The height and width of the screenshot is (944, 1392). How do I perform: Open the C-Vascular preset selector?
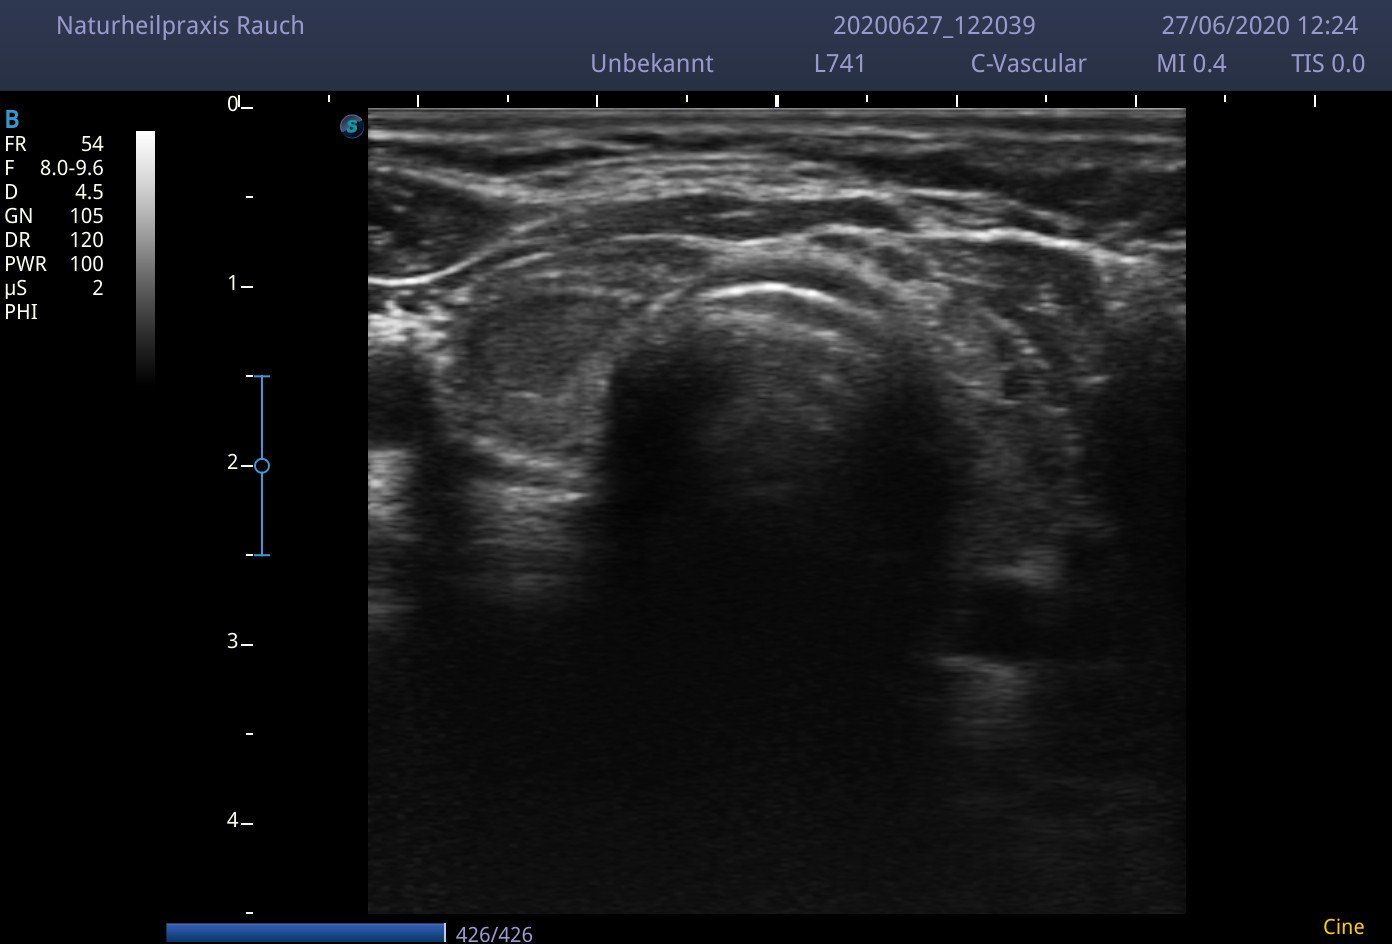pyautogui.click(x=1028, y=64)
